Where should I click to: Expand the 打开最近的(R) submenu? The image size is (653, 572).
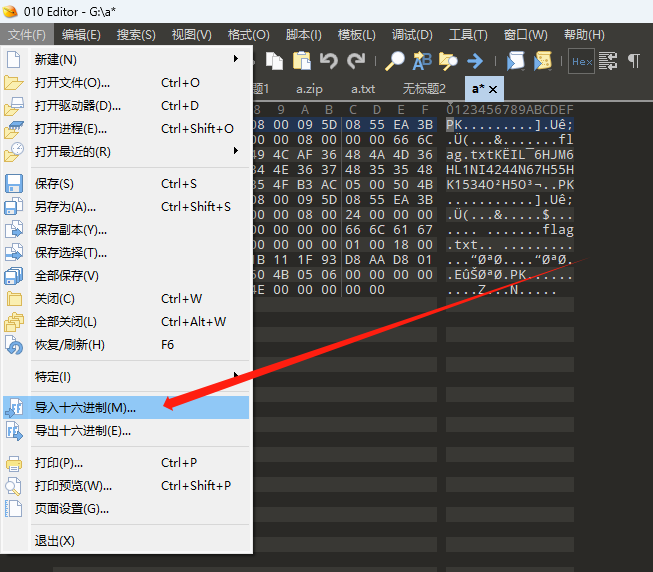point(236,151)
